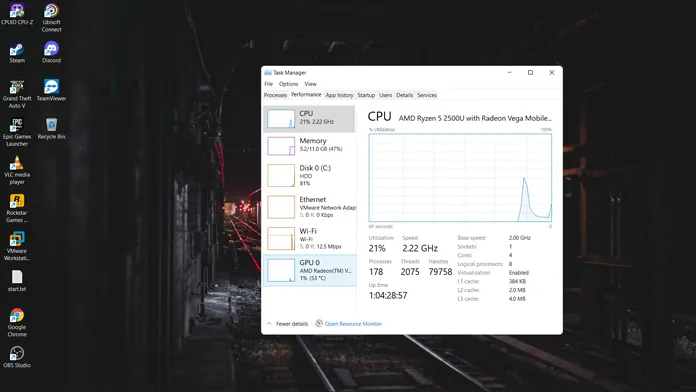The height and width of the screenshot is (392, 696).
Task: Select CPU mini graph in sidebar
Action: 281,119
